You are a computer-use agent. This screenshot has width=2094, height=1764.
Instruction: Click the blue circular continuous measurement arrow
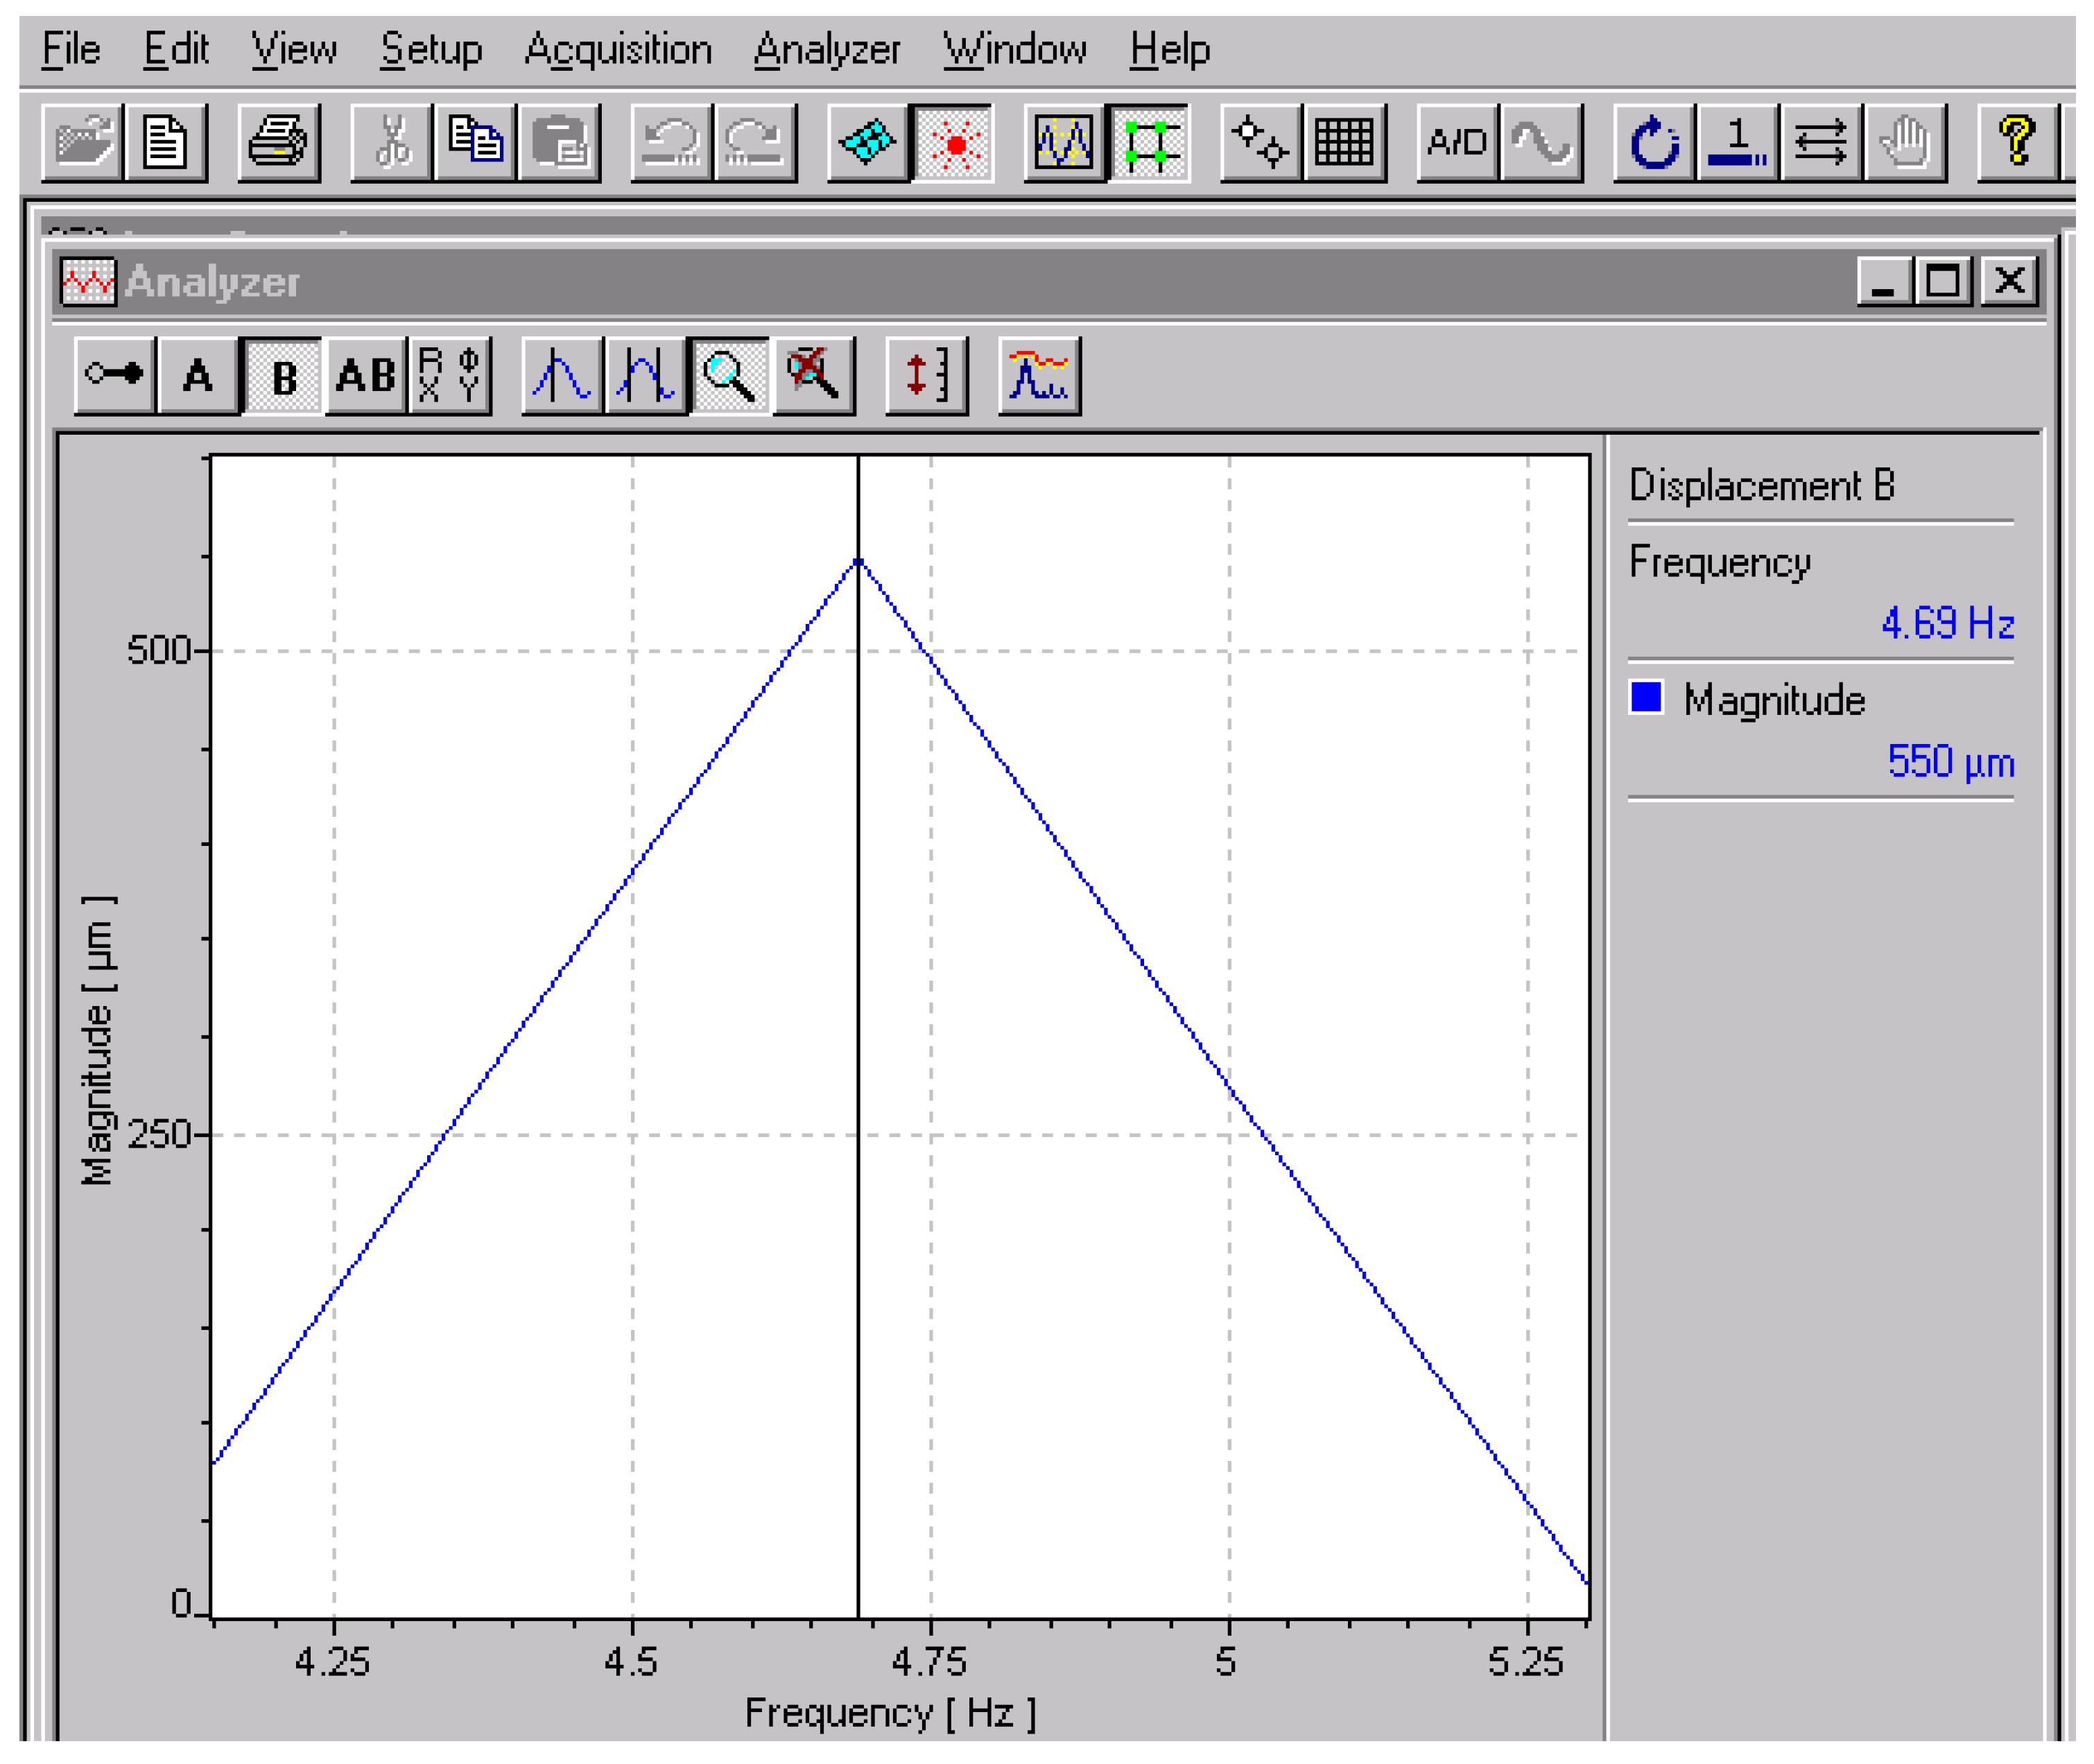1654,142
